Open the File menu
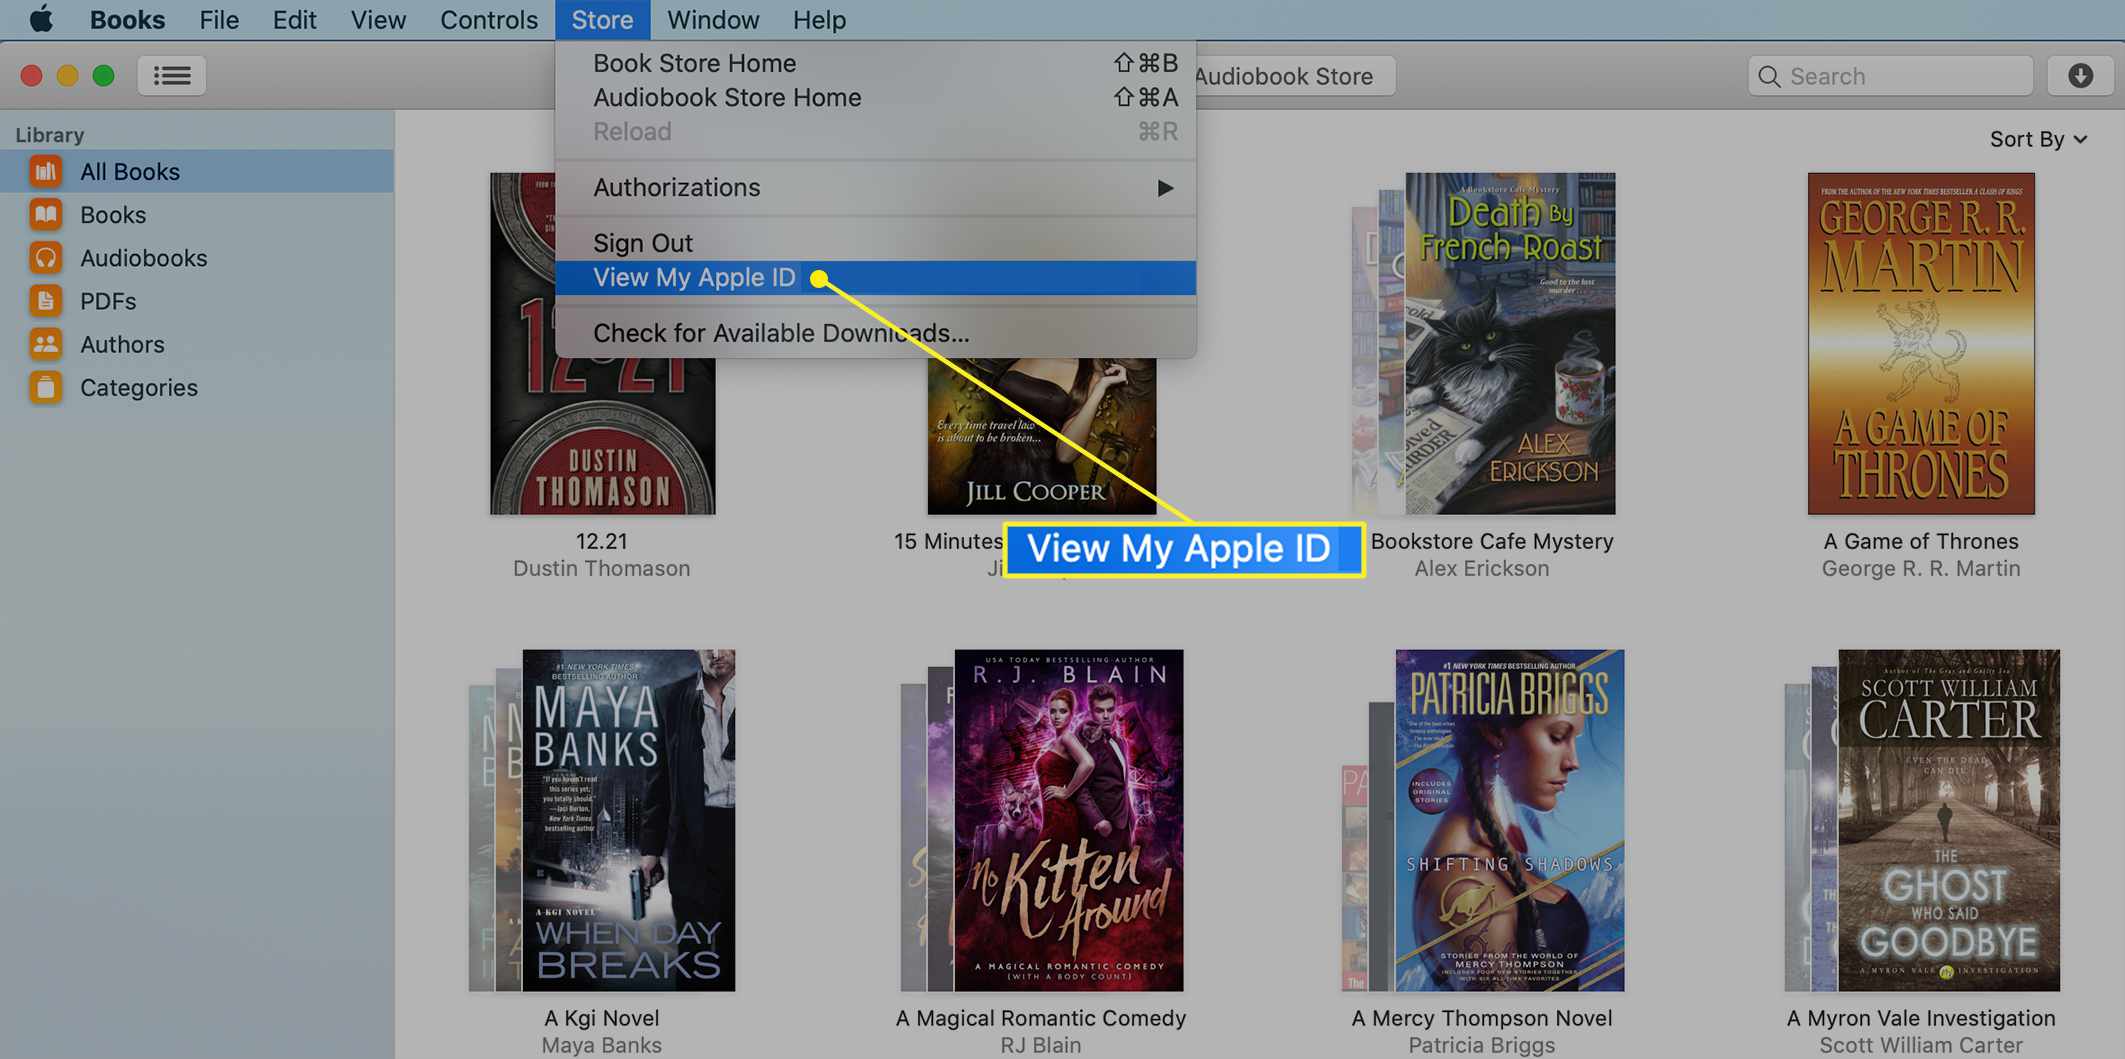2125x1059 pixels. click(219, 19)
